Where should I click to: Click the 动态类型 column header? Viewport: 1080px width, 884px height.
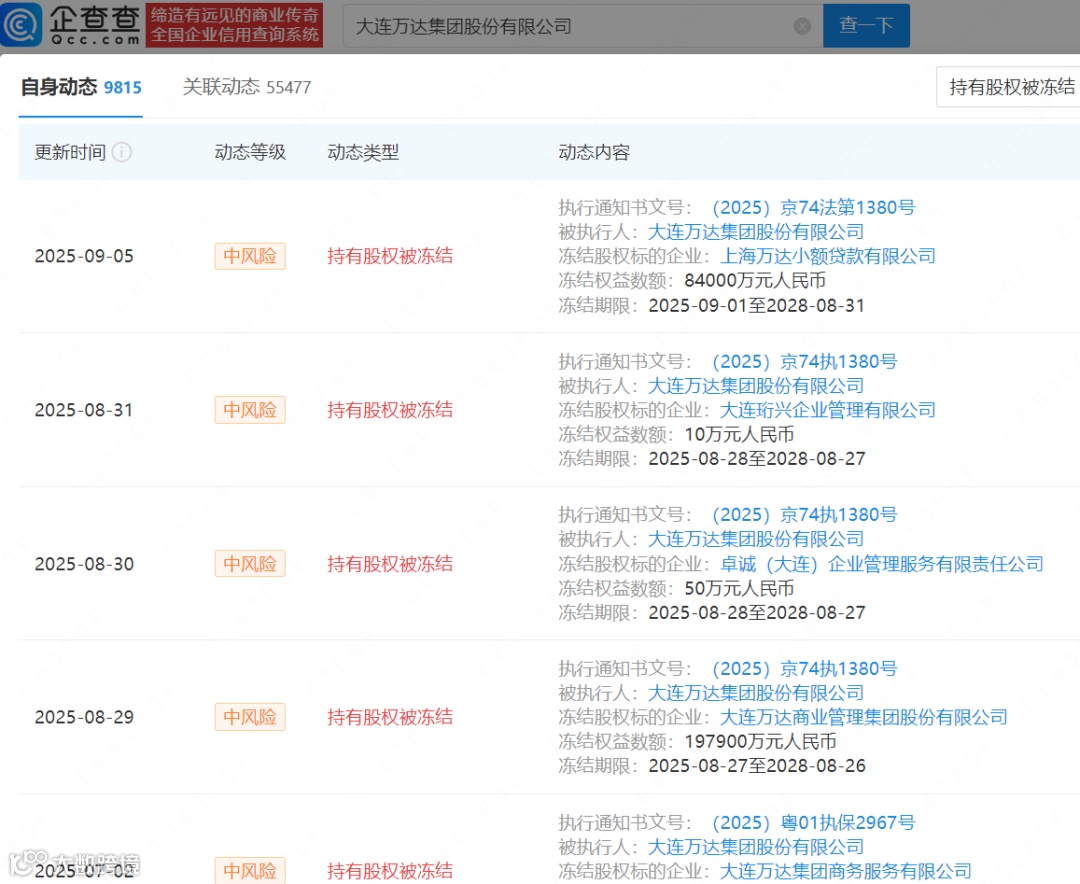coord(363,152)
